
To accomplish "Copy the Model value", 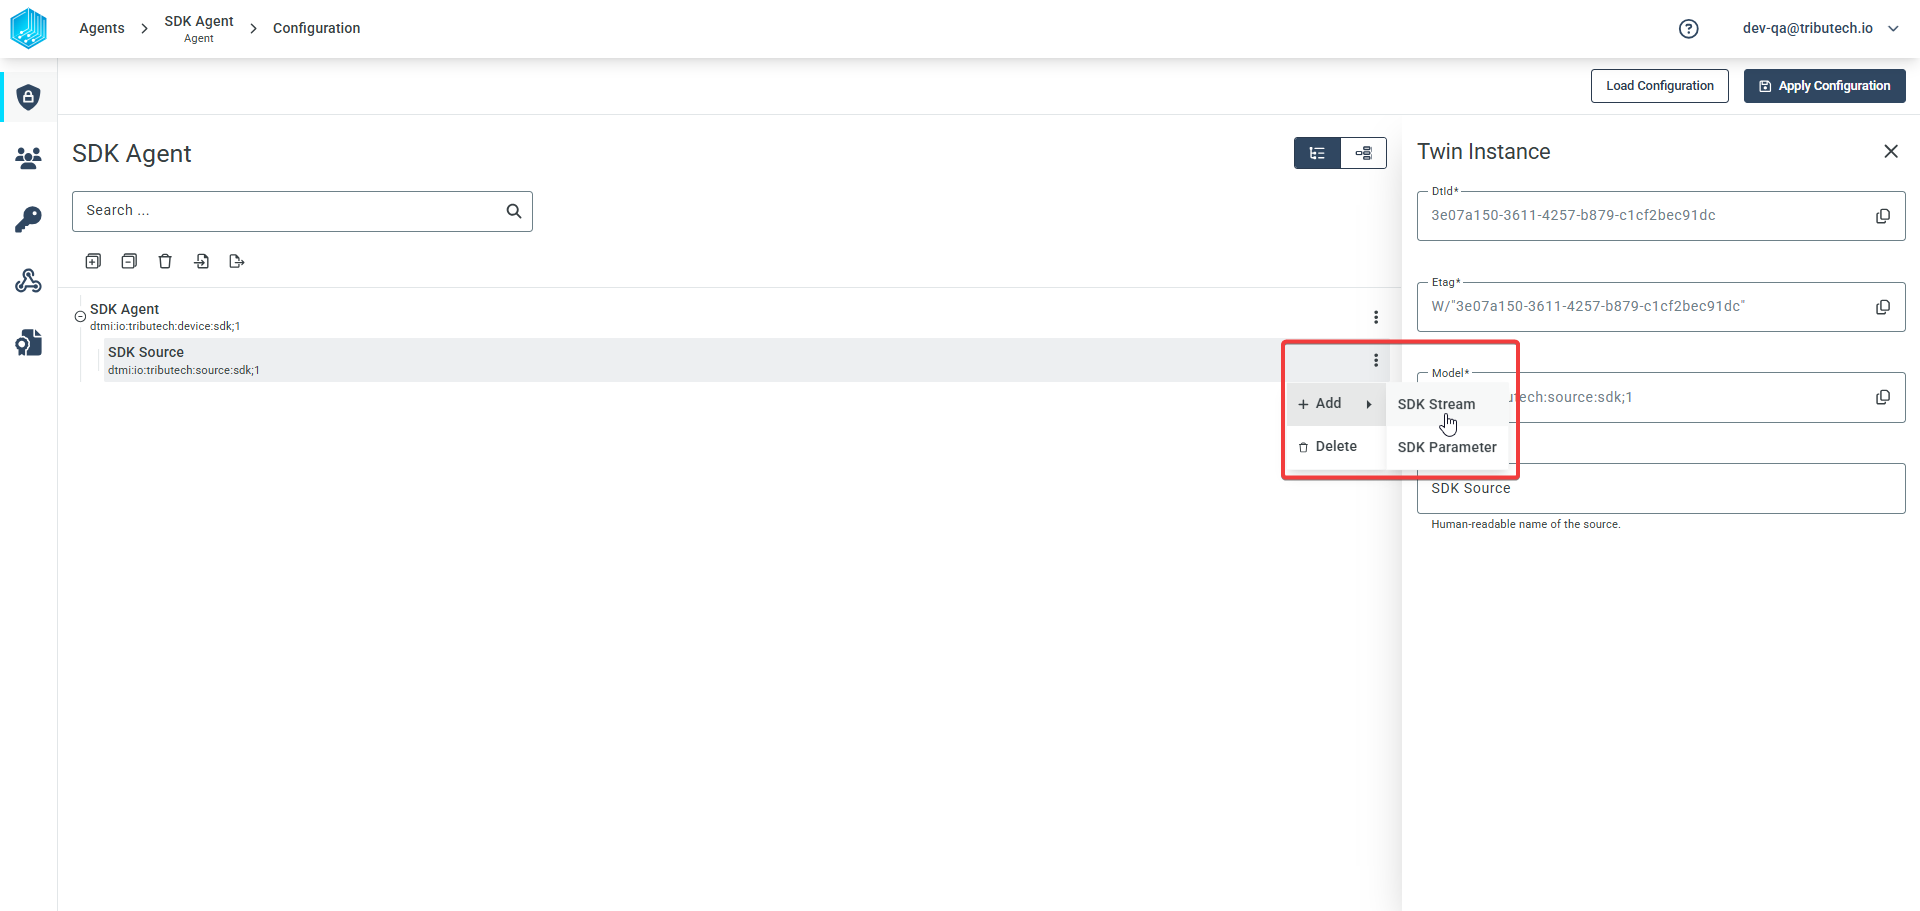I will (1883, 397).
